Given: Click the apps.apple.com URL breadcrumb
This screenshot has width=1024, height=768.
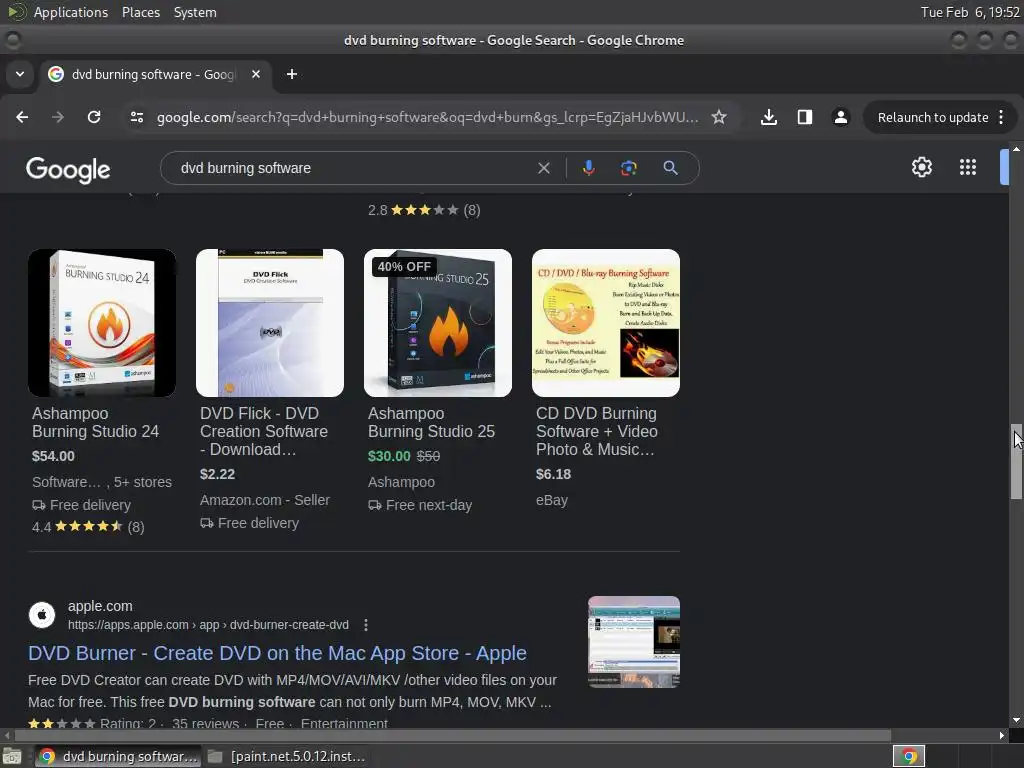Looking at the screenshot, I should [x=208, y=625].
